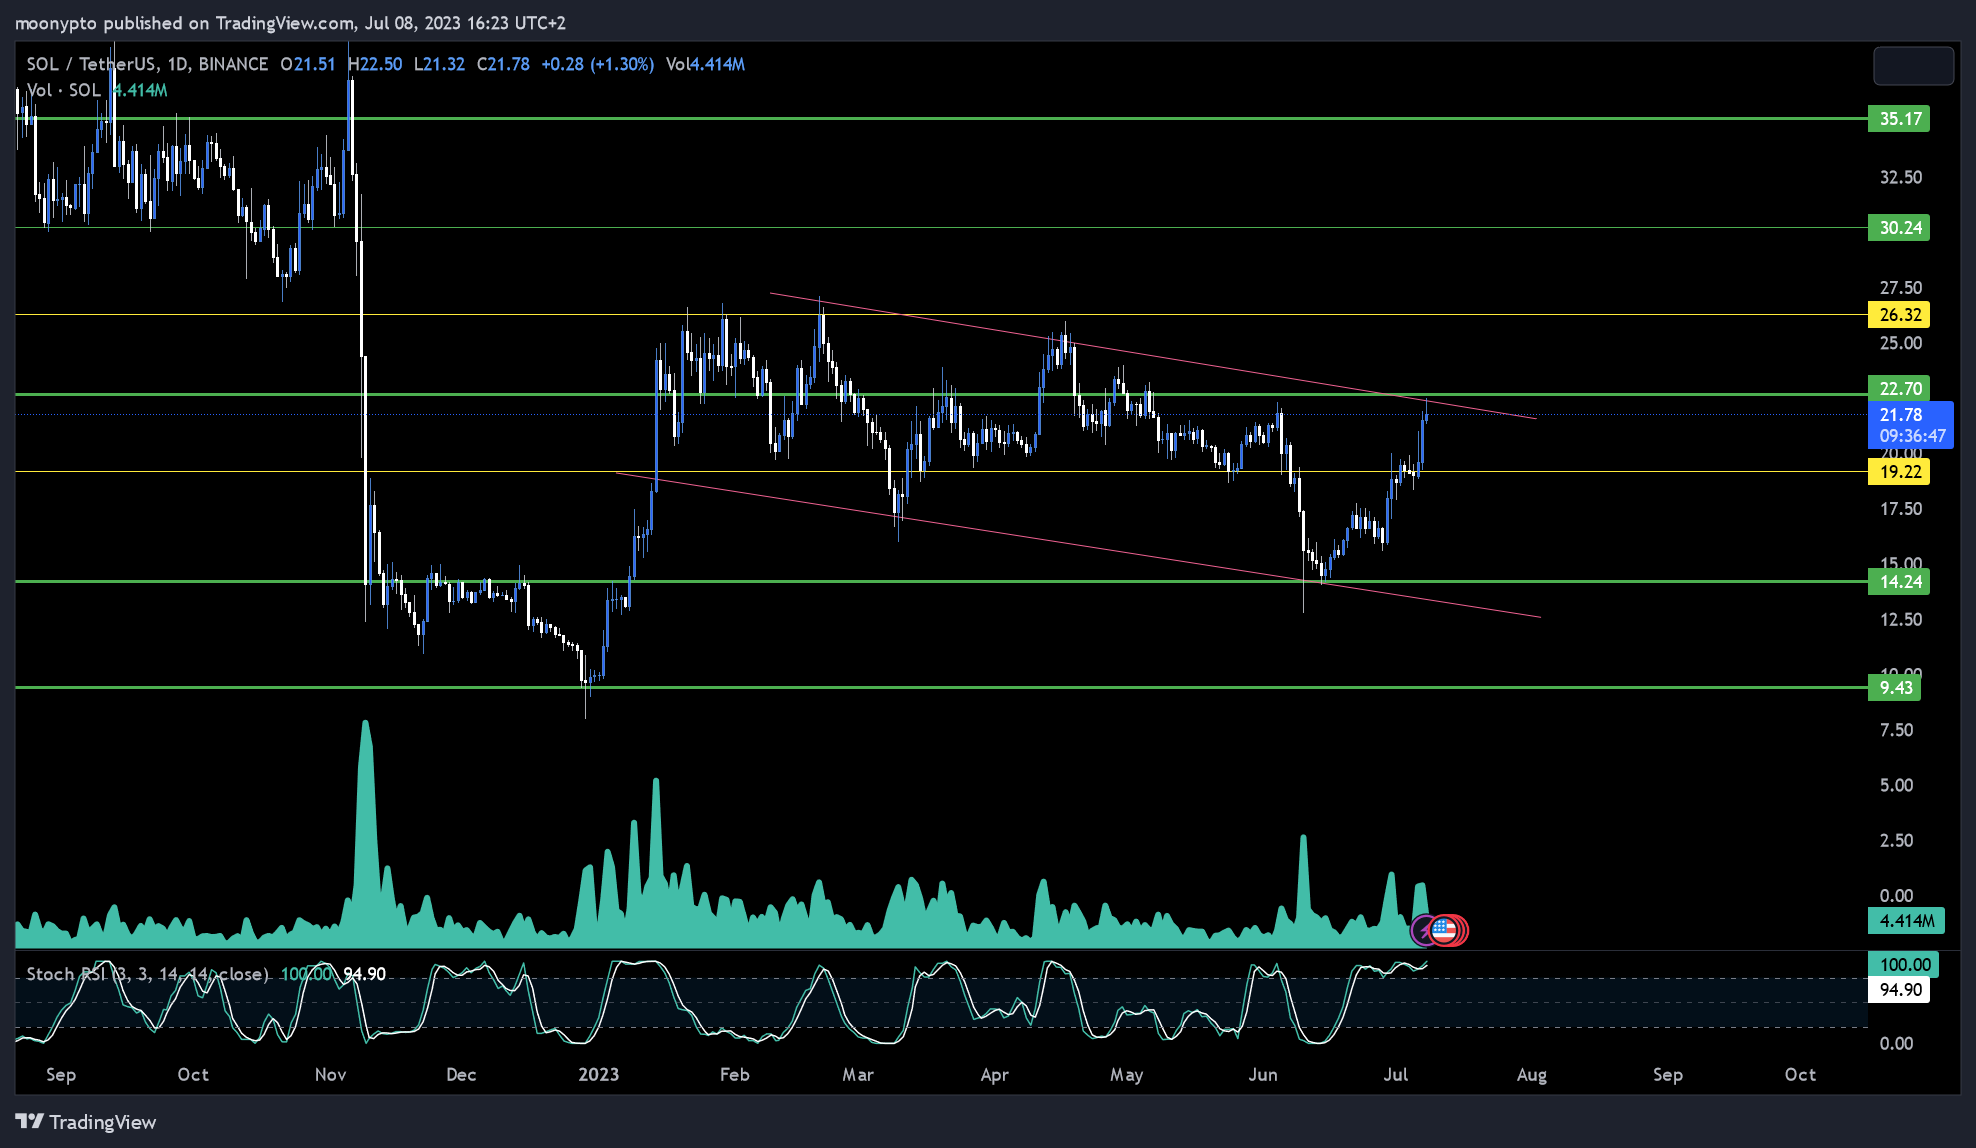Viewport: 1976px width, 1148px height.
Task: Click the Mar label on time axis
Action: point(858,1075)
